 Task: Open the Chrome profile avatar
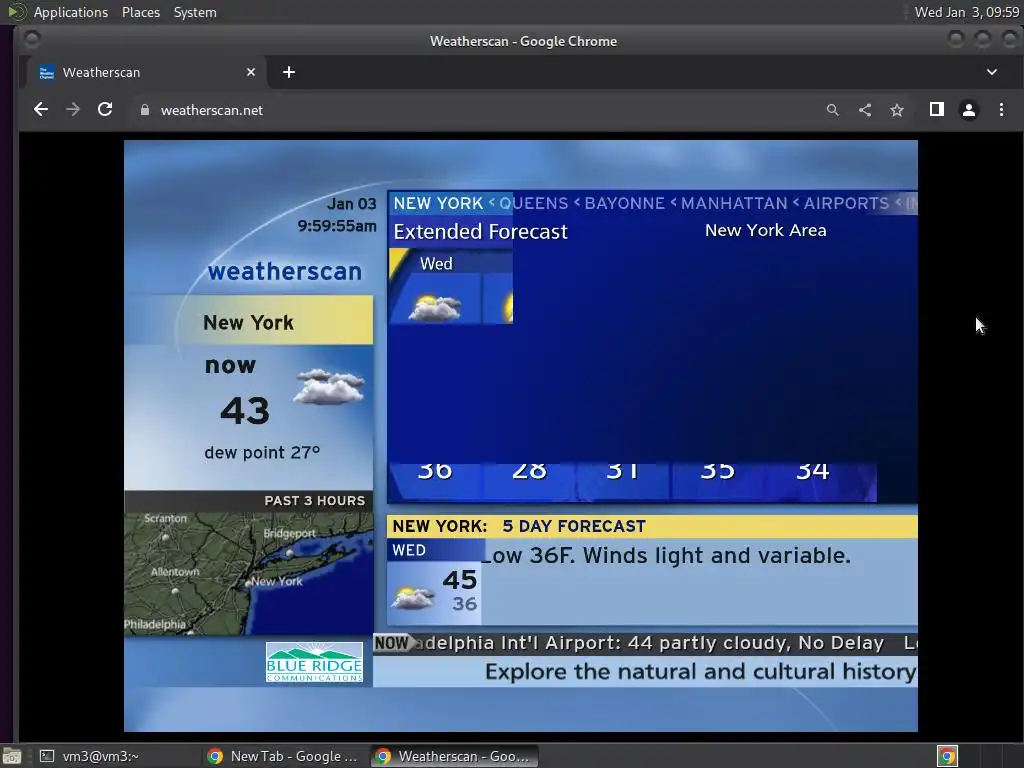click(x=969, y=110)
